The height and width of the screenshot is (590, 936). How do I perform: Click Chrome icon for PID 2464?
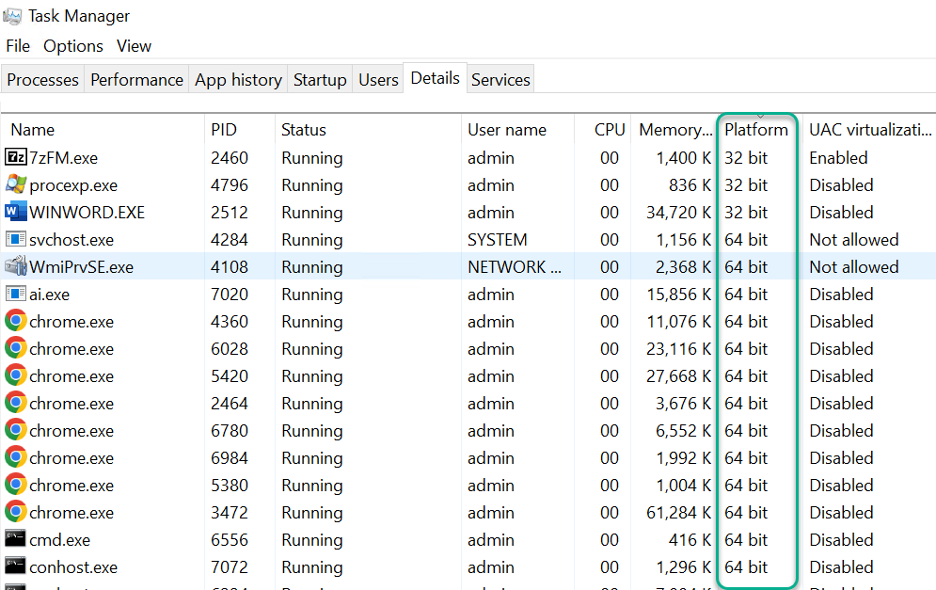pos(16,403)
